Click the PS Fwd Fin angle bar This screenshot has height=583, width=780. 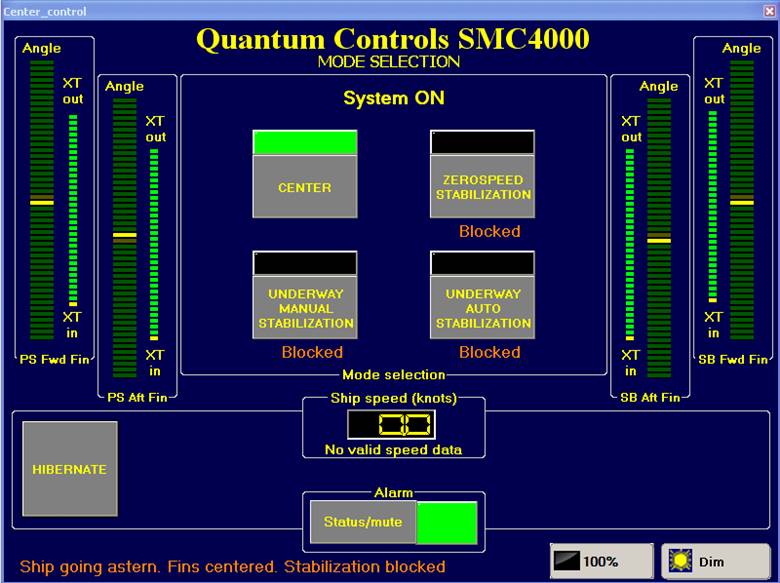pos(42,199)
